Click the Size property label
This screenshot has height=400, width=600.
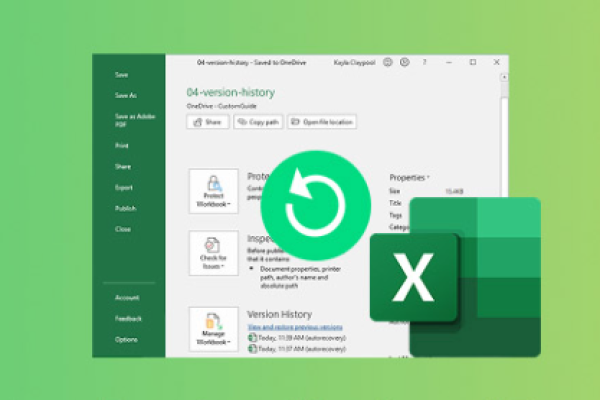395,191
